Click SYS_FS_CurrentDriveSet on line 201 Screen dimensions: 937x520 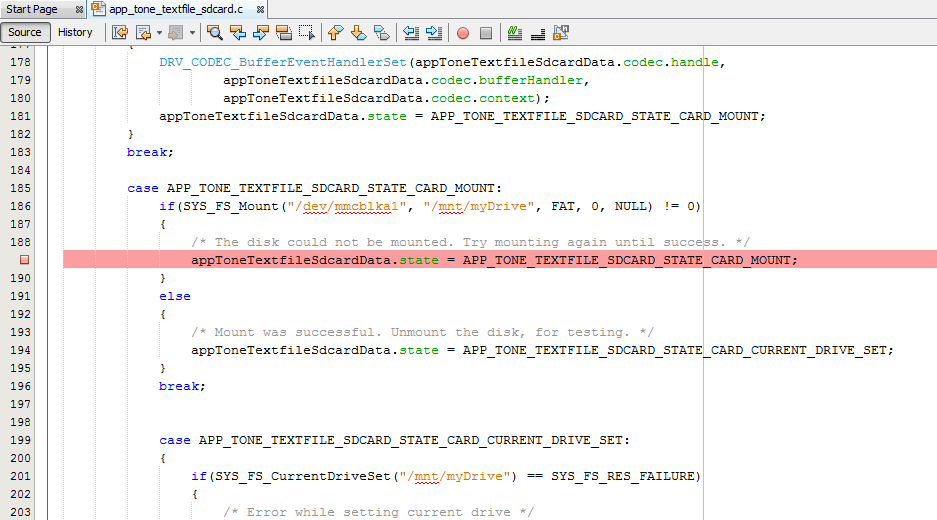pos(302,476)
